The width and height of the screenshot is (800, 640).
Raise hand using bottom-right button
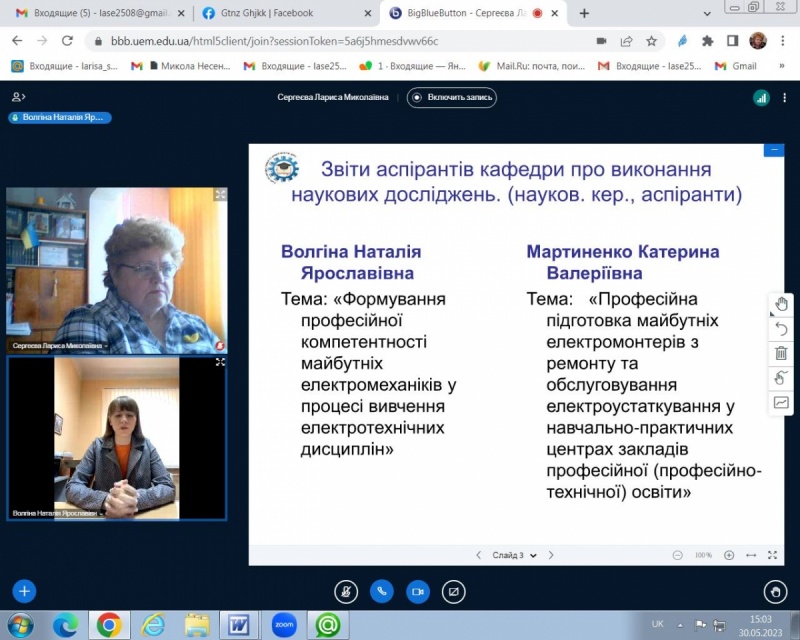click(x=775, y=590)
